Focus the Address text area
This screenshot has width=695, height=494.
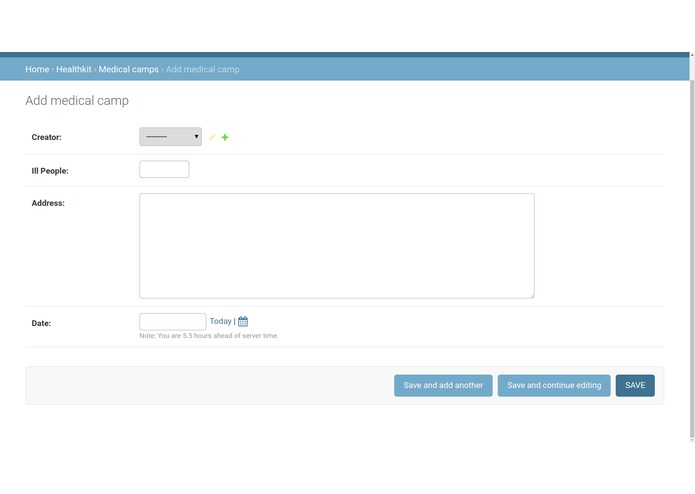pos(337,246)
